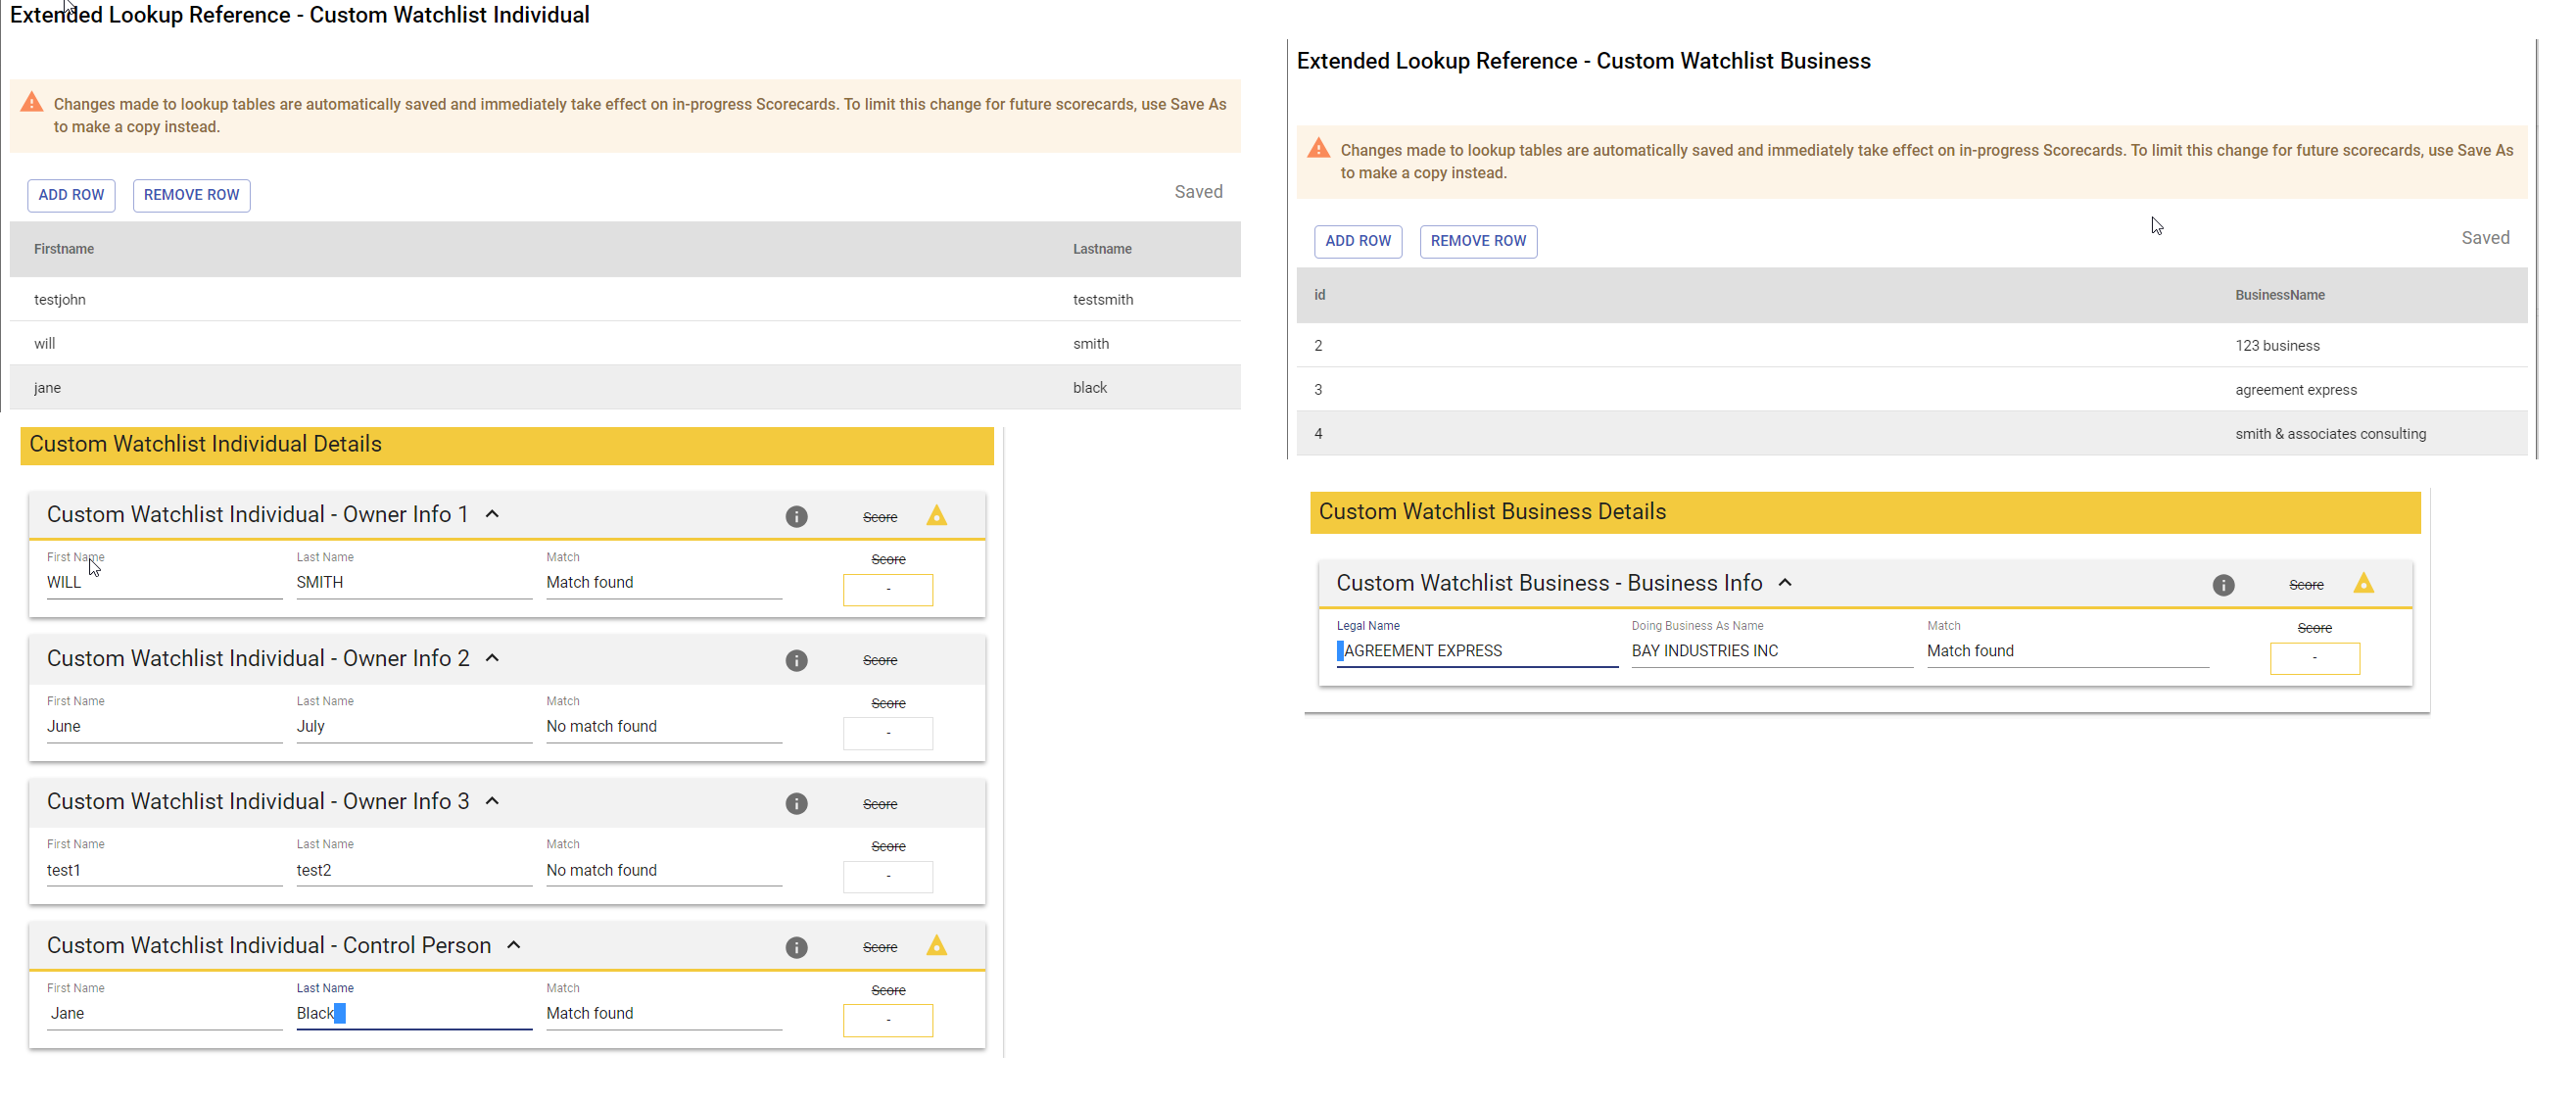Click First Name field containing June
This screenshot has width=2576, height=1101.
click(164, 727)
